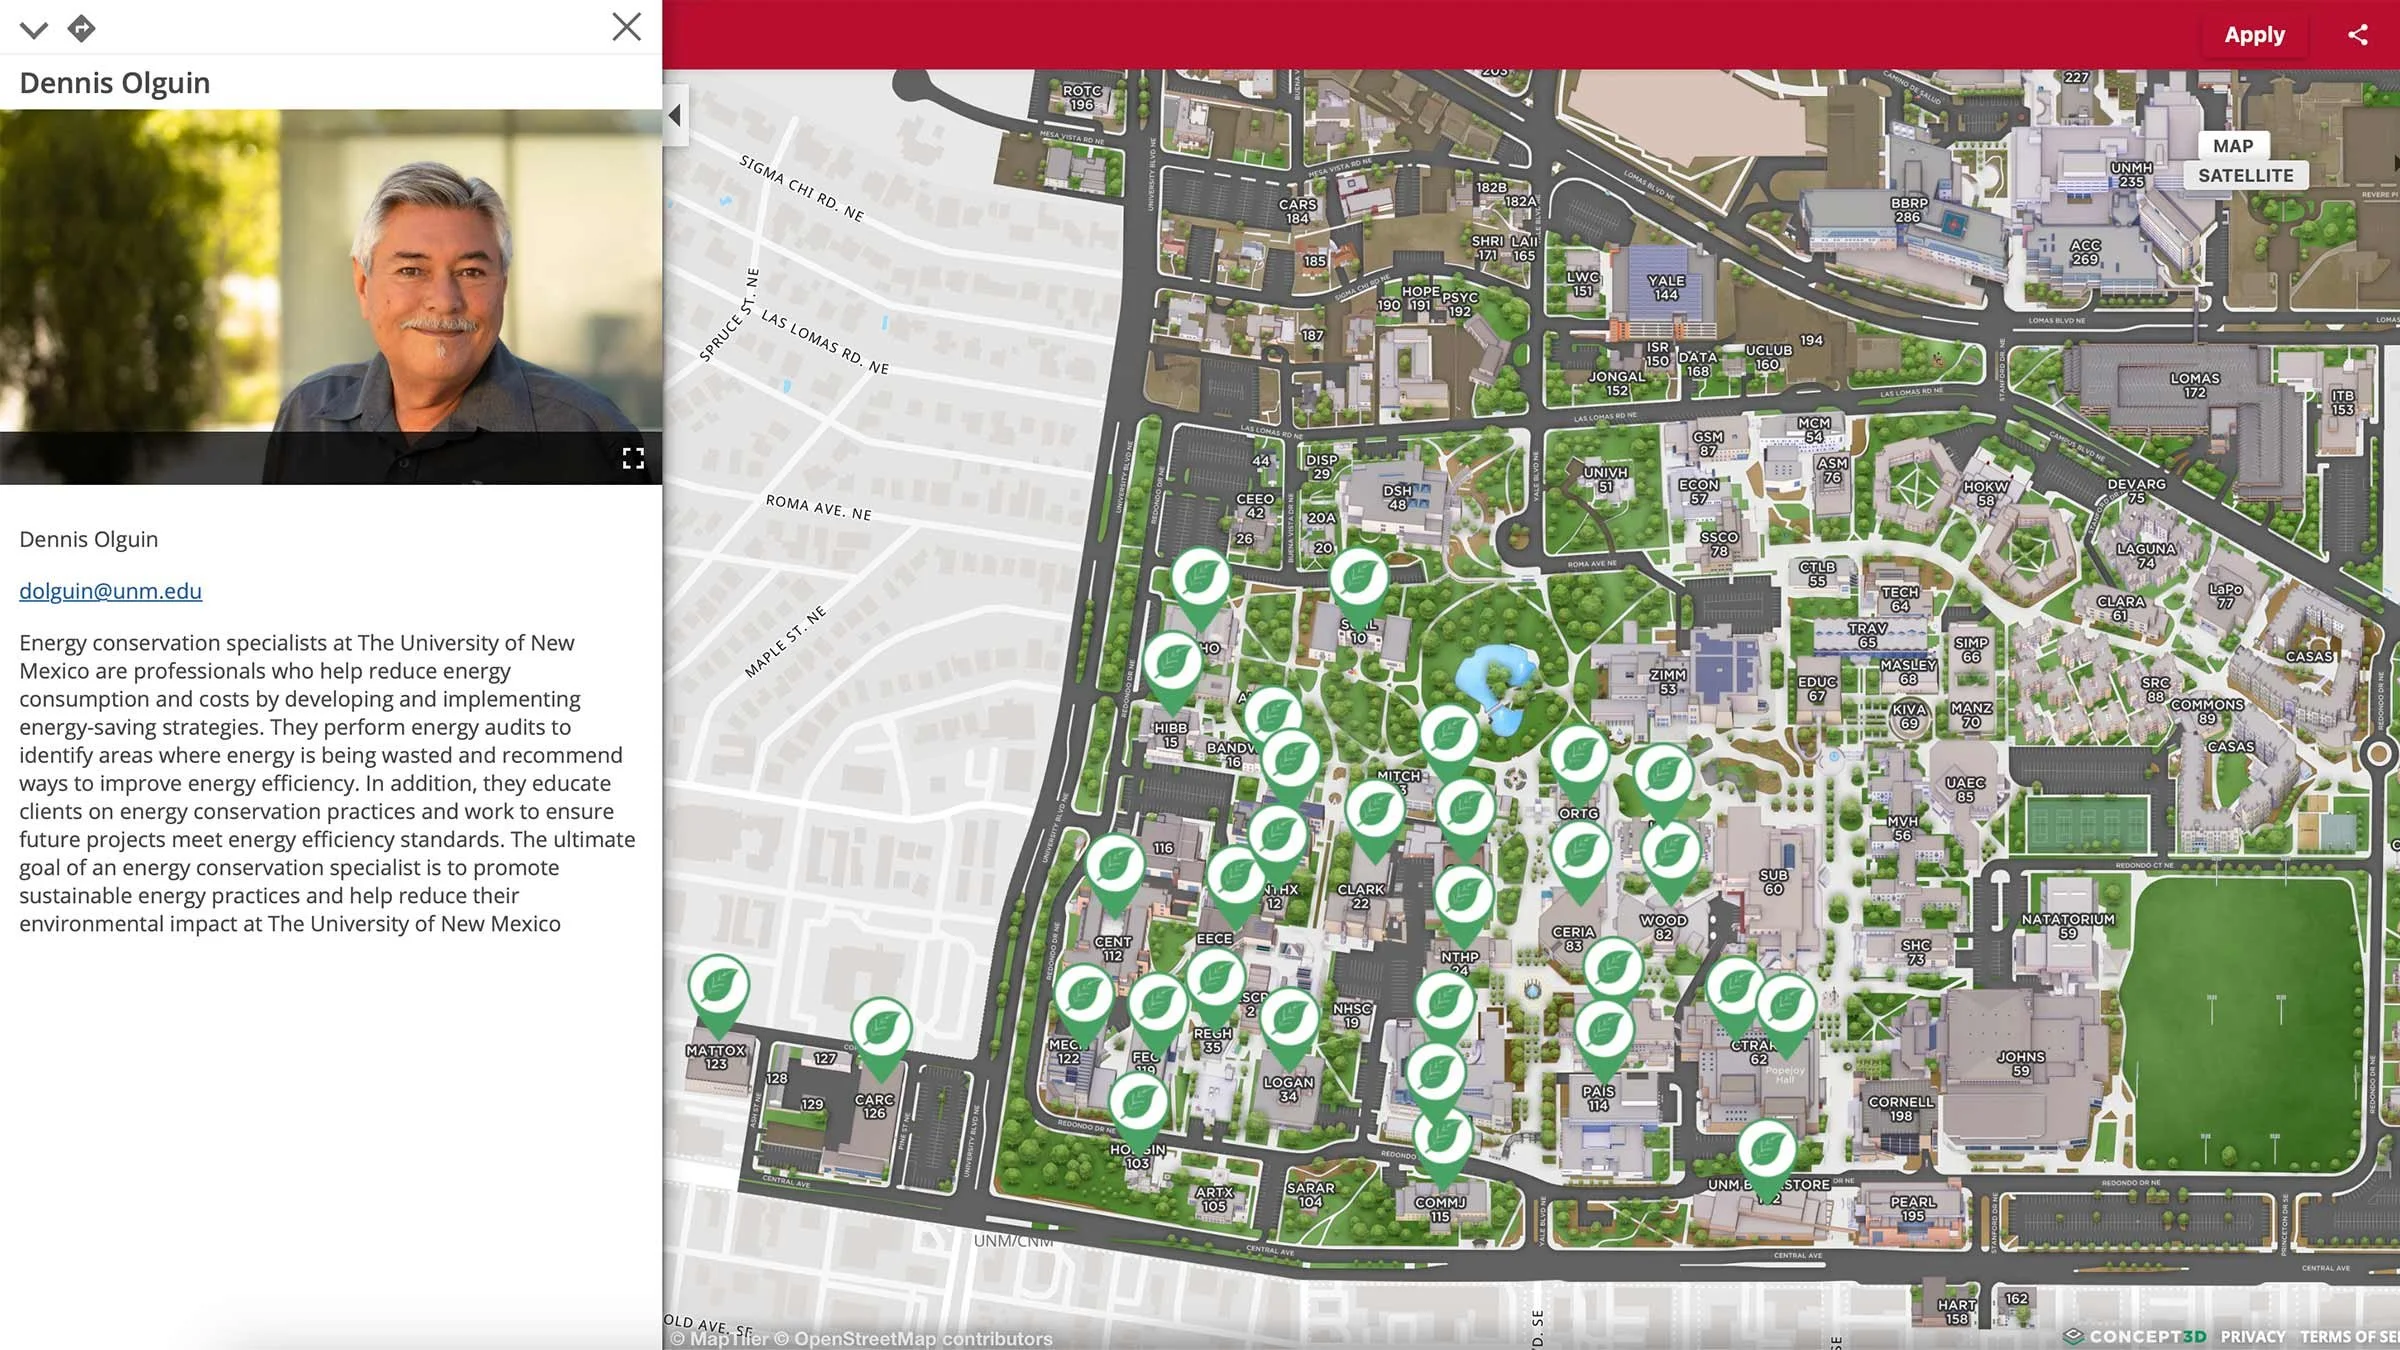Collapse panel with the down chevron
This screenshot has width=2400, height=1350.
coord(33,29)
